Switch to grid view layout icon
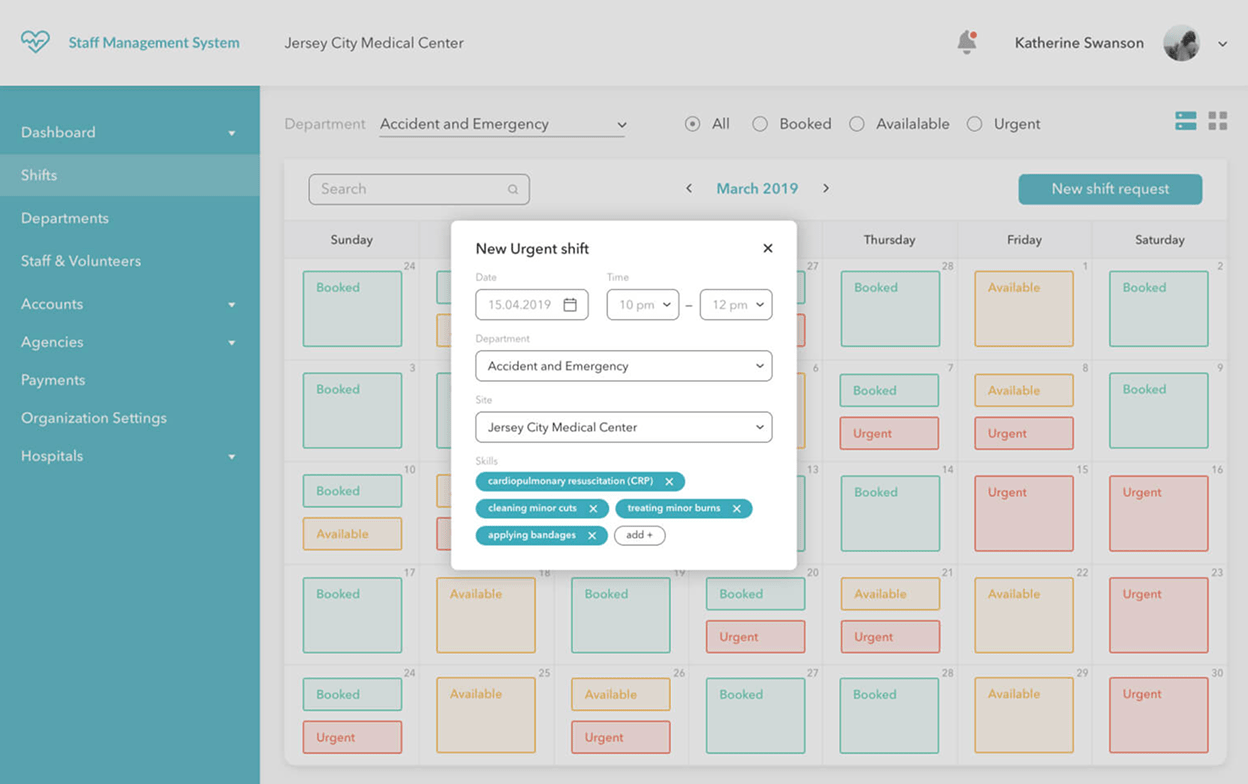The image size is (1248, 784). (x=1218, y=120)
